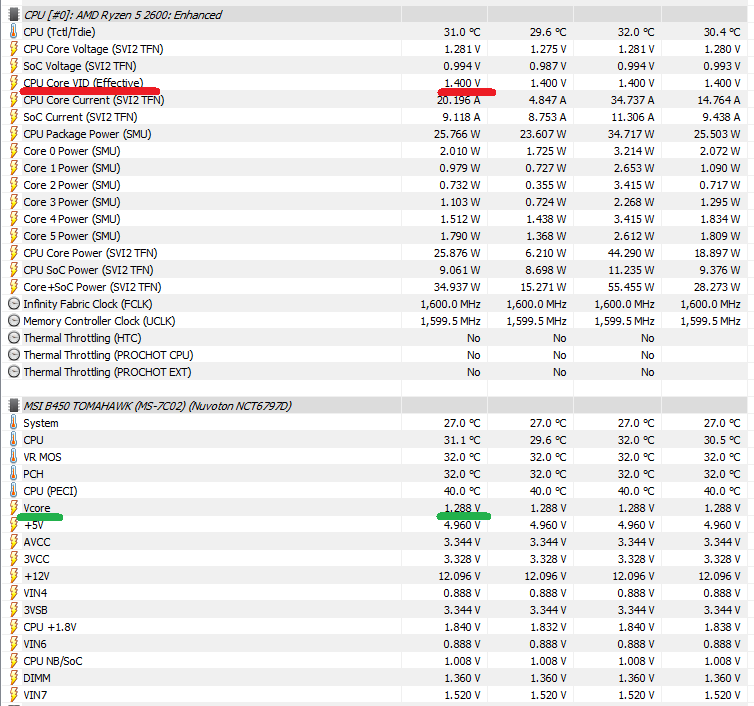The image size is (754, 706).
Task: Click the 30.5 °C average motherboard CPU temperature
Action: (722, 440)
